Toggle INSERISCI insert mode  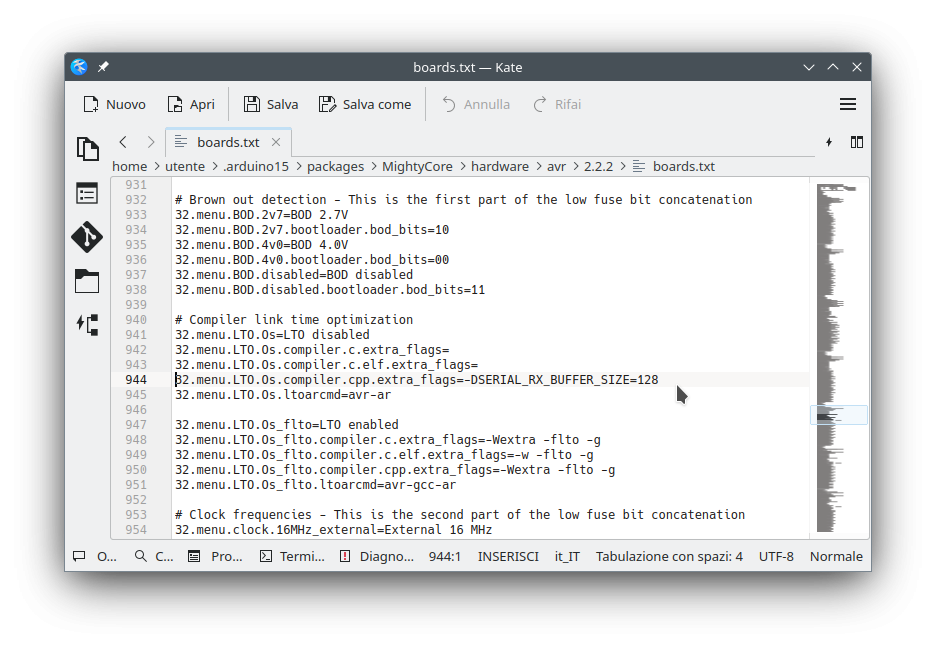(x=508, y=556)
